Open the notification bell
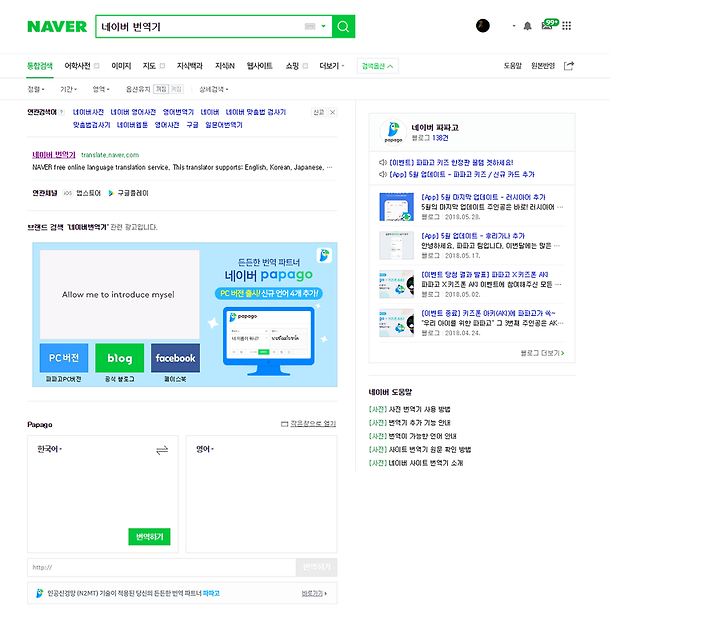 click(527, 26)
